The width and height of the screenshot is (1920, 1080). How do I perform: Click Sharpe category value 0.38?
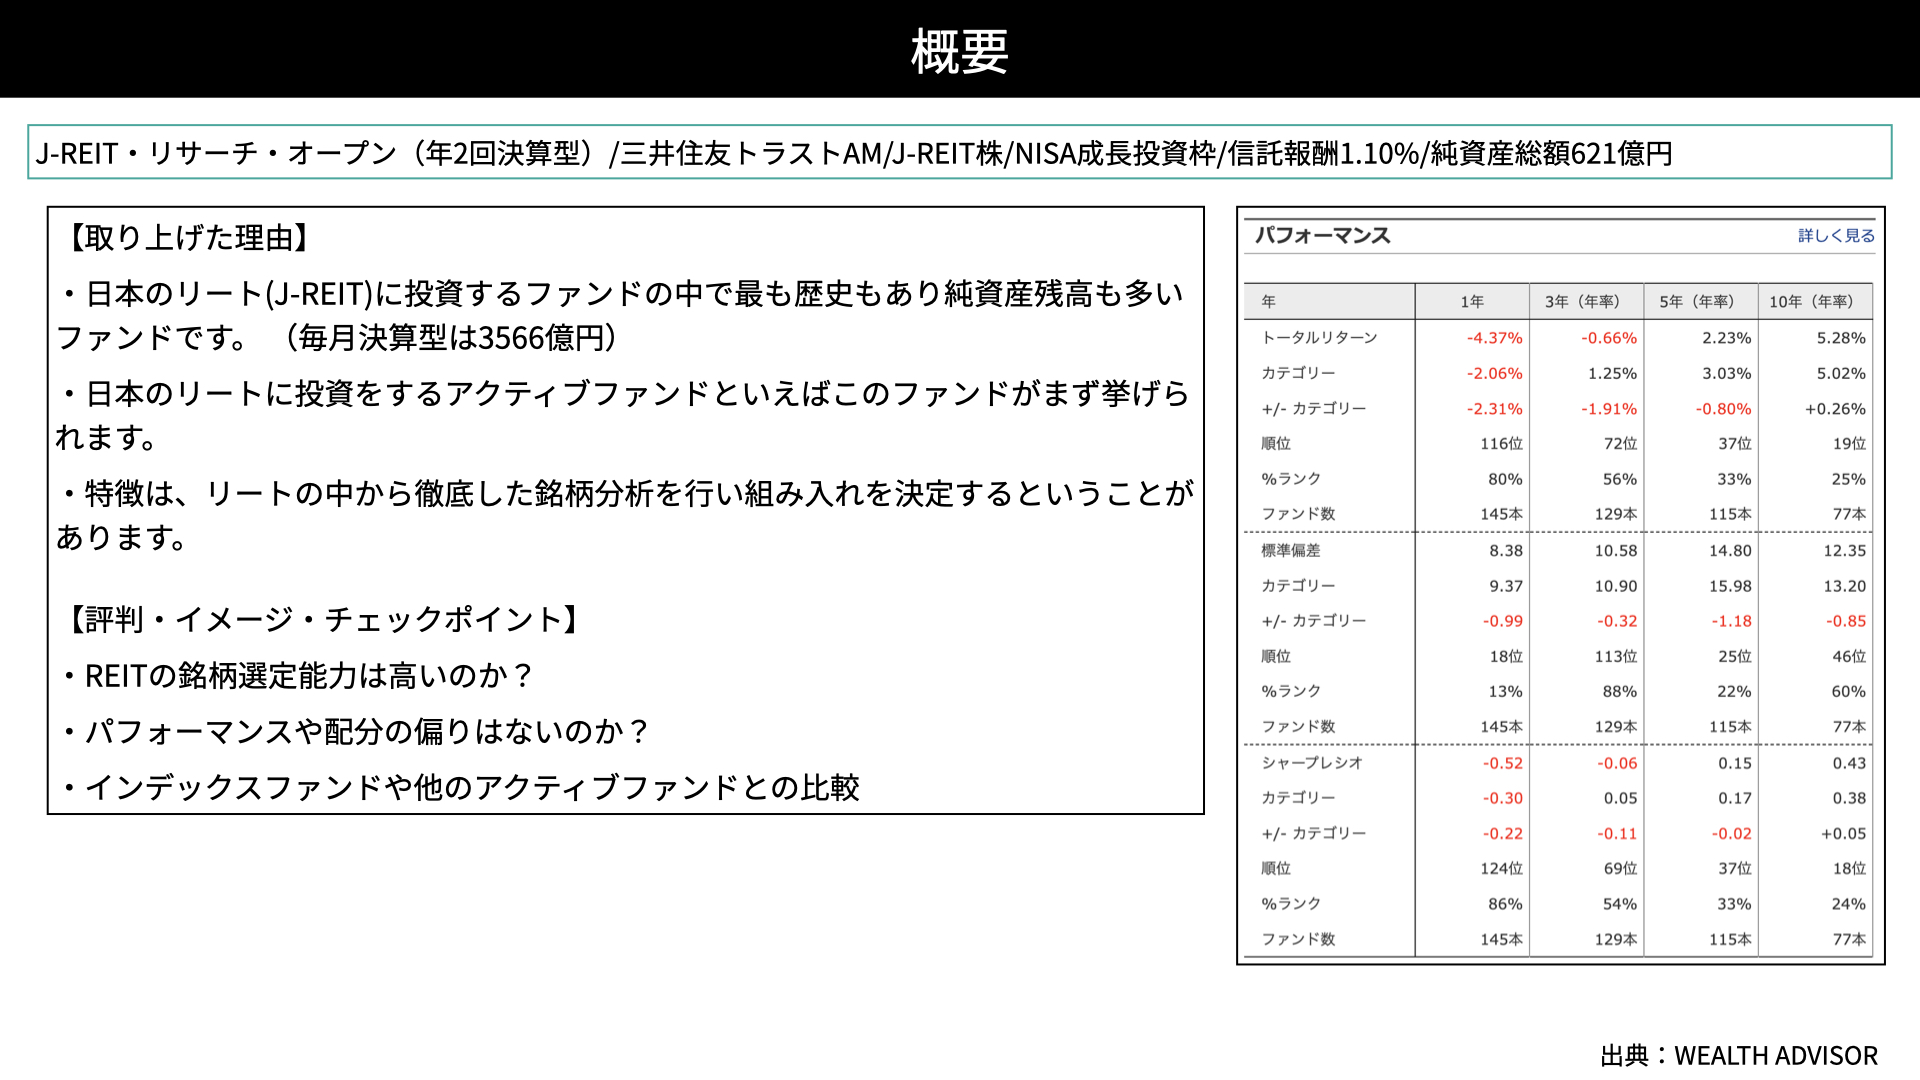pyautogui.click(x=1849, y=798)
